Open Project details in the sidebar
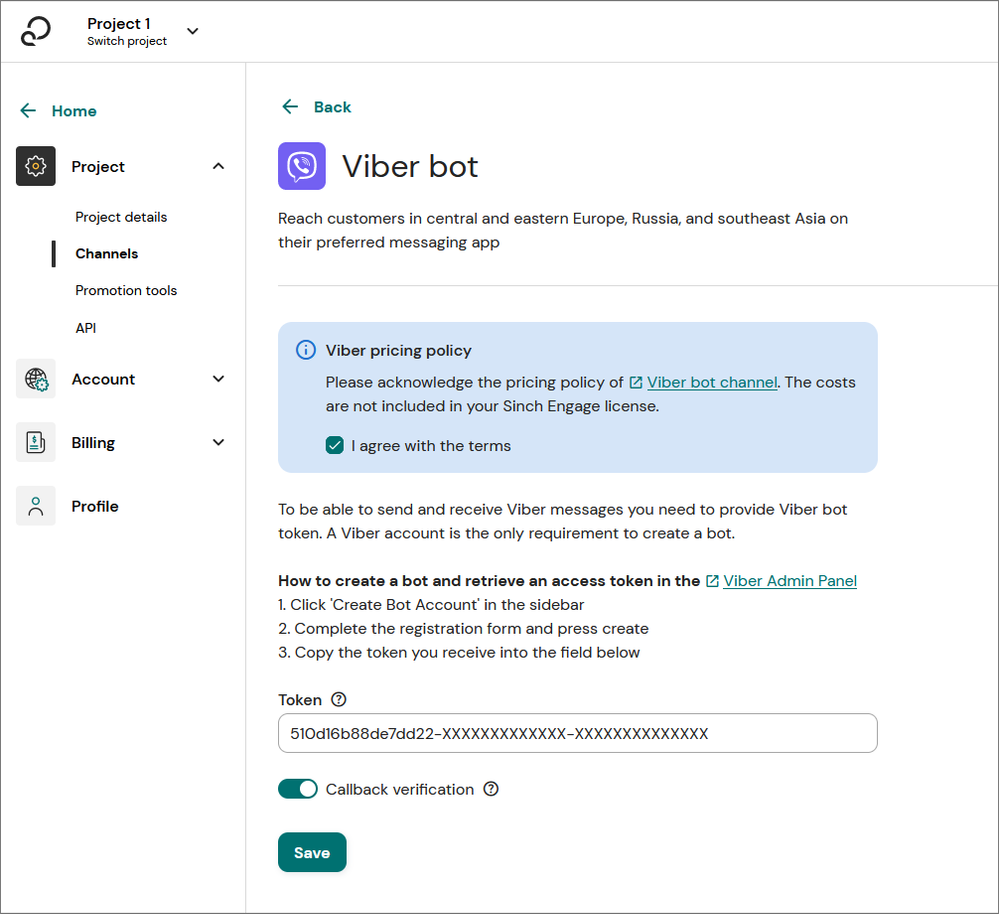 click(x=121, y=217)
